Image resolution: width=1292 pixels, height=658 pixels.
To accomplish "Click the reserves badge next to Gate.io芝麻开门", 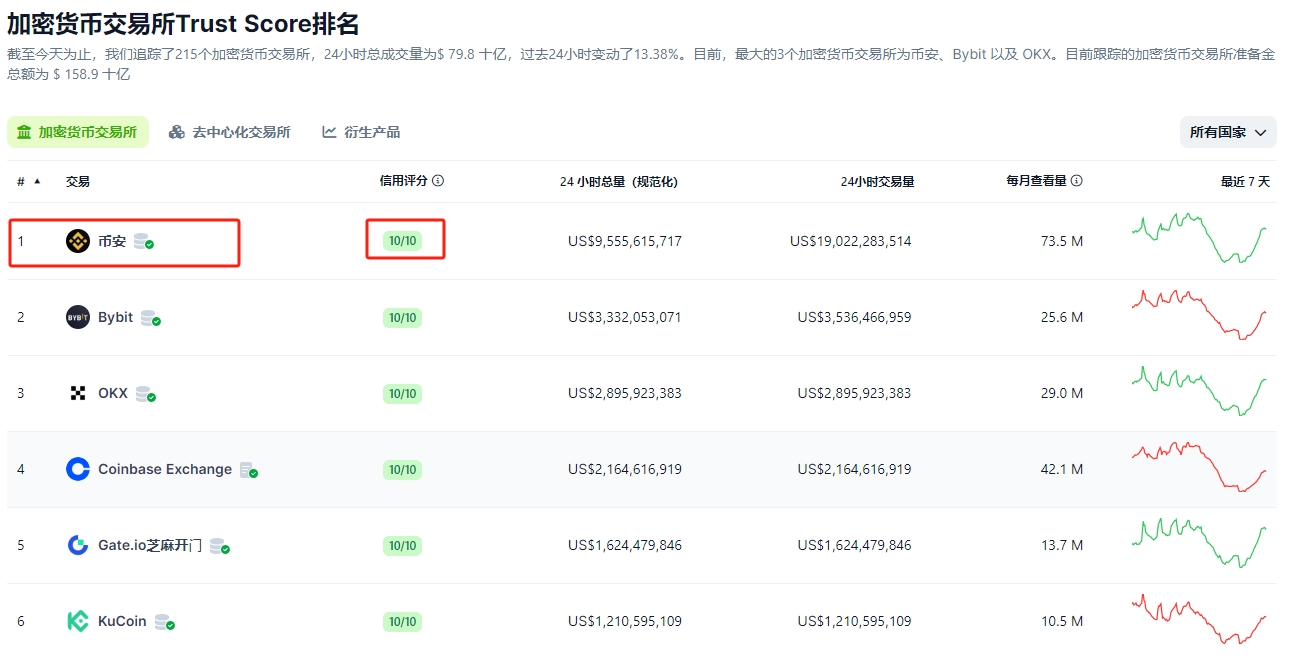I will click(220, 546).
